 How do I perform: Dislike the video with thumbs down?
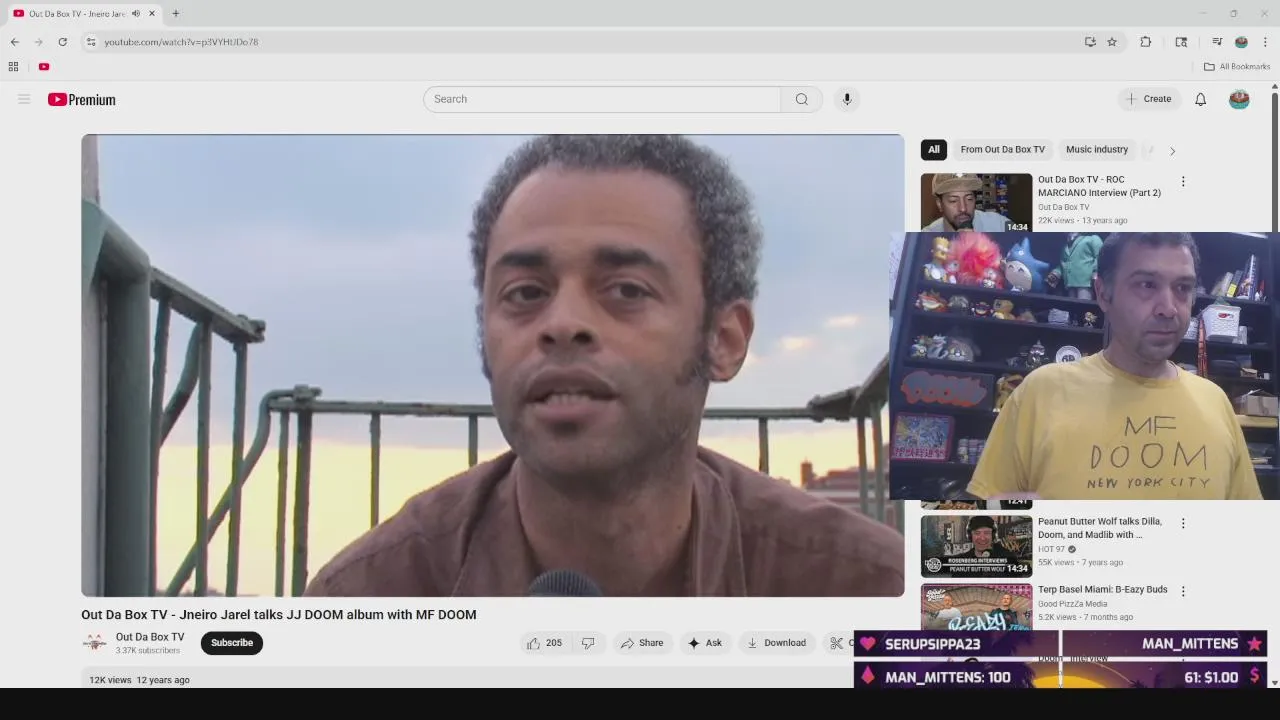point(588,643)
